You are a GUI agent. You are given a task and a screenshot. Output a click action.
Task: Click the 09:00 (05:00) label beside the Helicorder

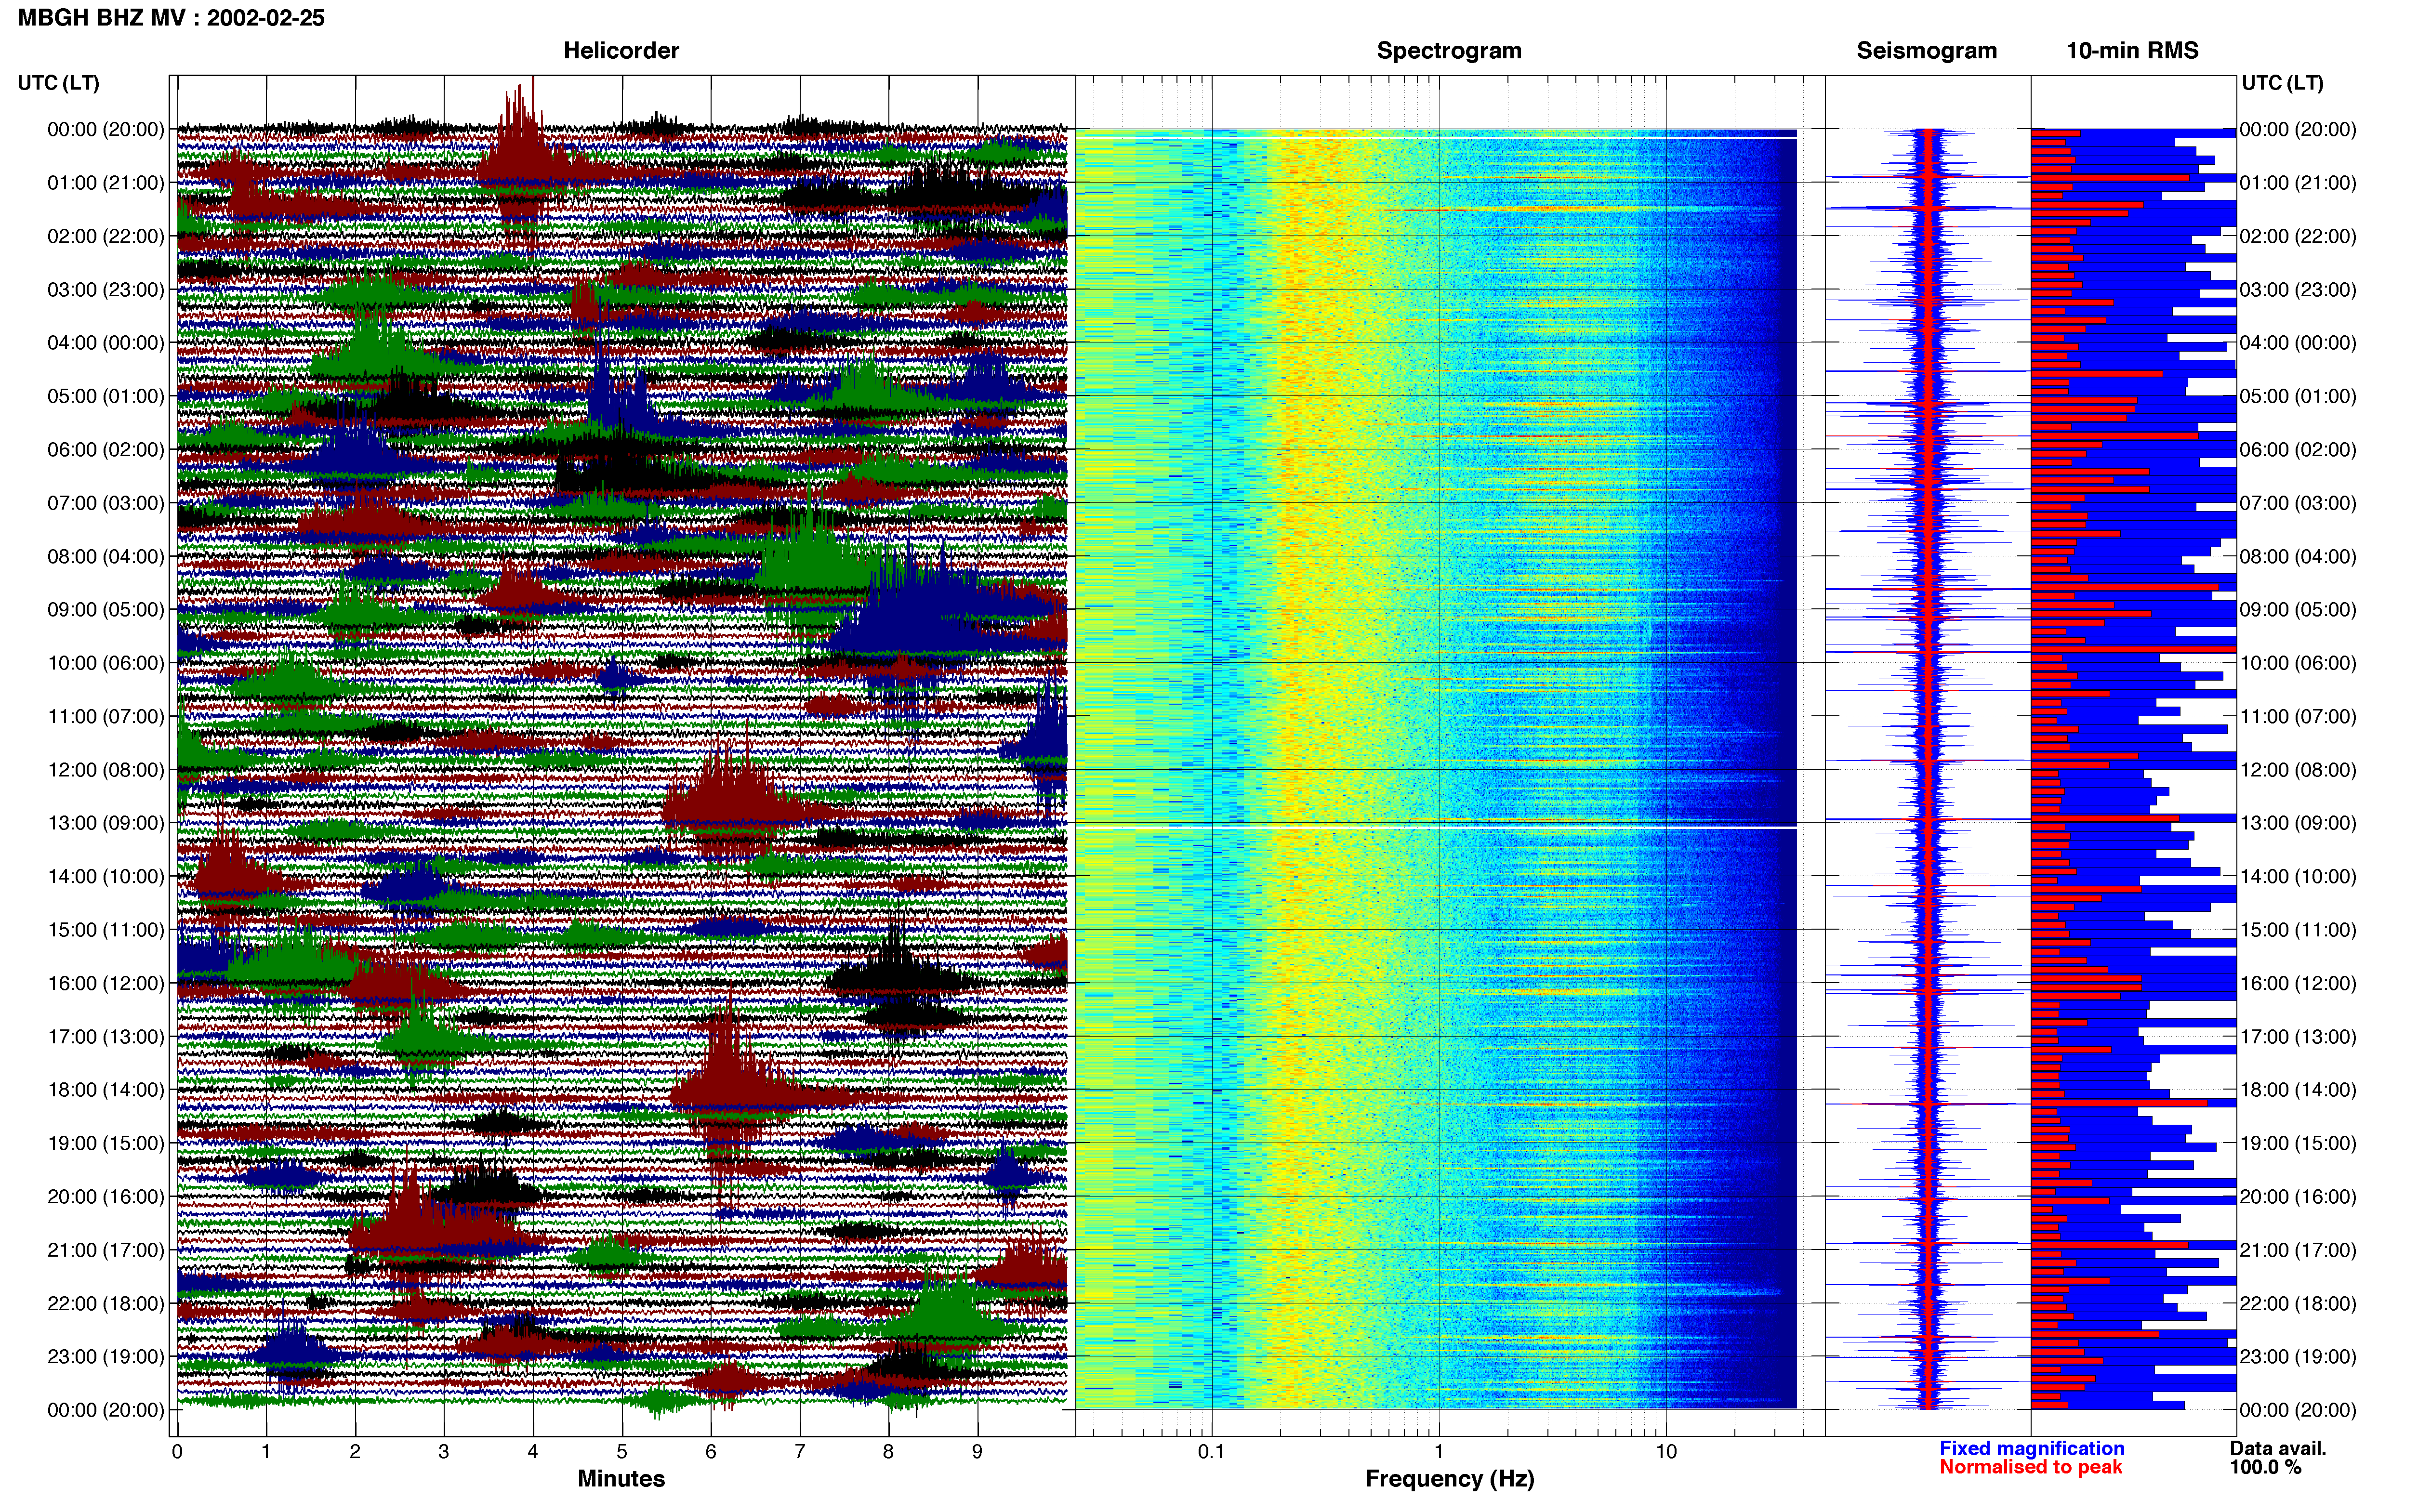pyautogui.click(x=106, y=610)
